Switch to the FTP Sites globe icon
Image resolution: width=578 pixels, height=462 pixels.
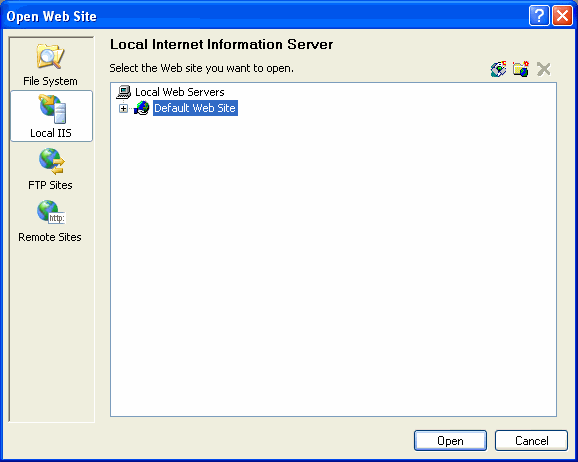pyautogui.click(x=52, y=161)
